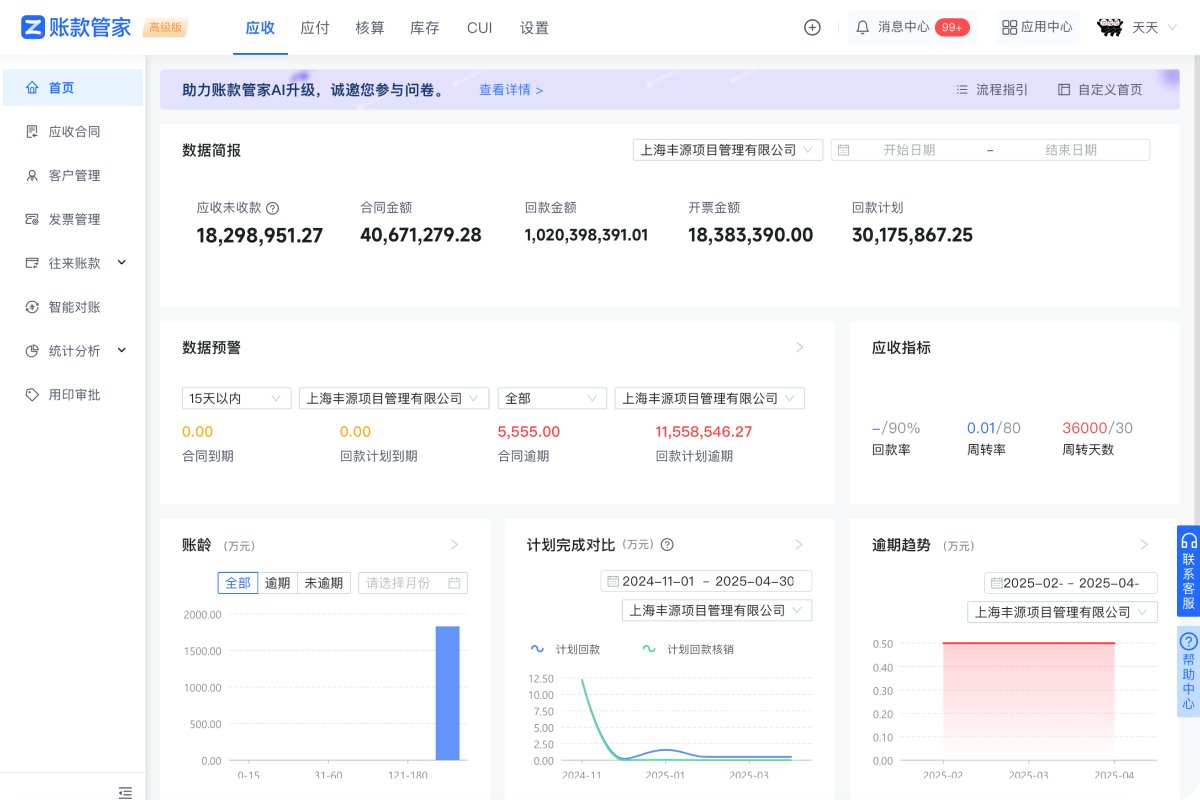Switch to 核算 top tab
Image resolution: width=1200 pixels, height=800 pixels.
coord(370,28)
